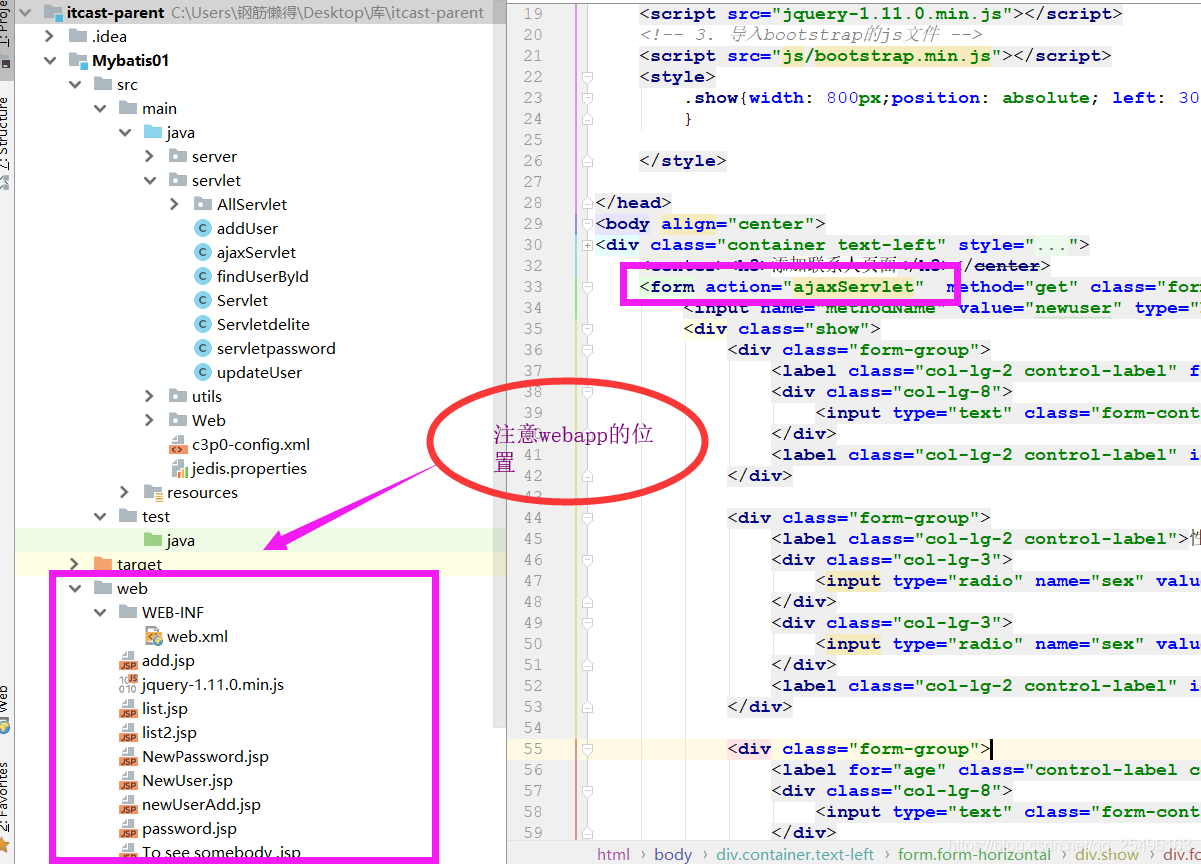Screen dimensions: 1201x864
Task: Click web.xml file icon
Action: [154, 636]
